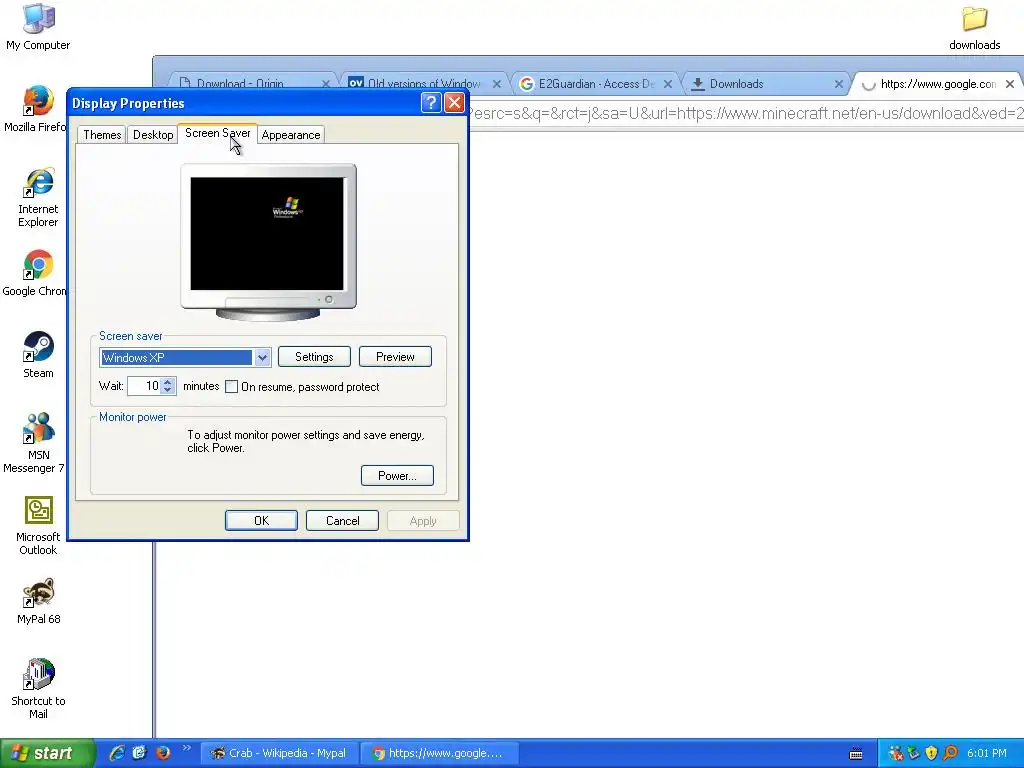Image resolution: width=1024 pixels, height=768 pixels.
Task: Select the Steam desktop shortcut
Action: 38,355
